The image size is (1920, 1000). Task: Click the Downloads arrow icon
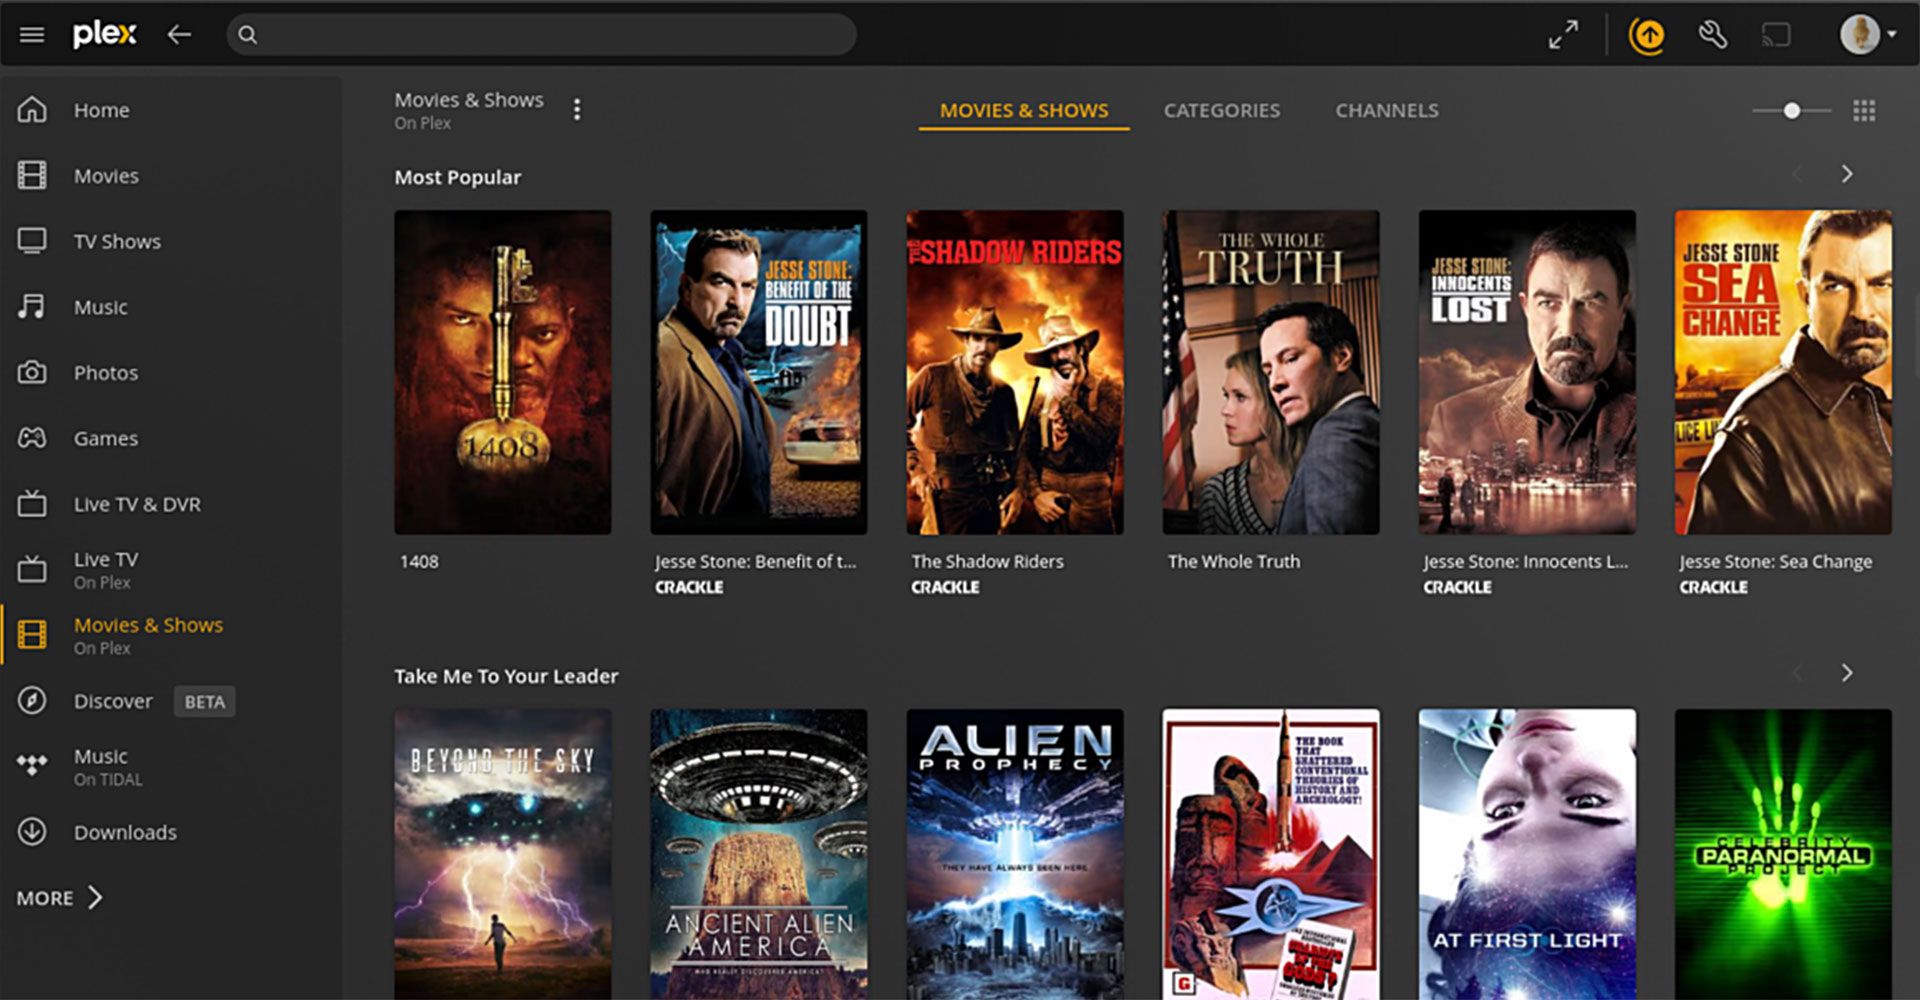32,831
